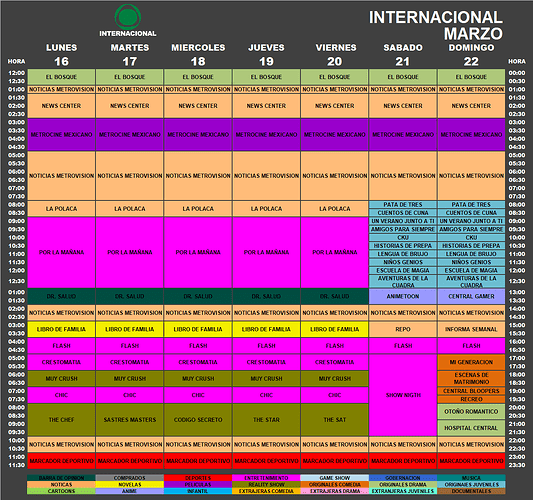Select PATA DE TRES on Saturday
Viewport: 533px width, 500px height.
click(x=403, y=205)
